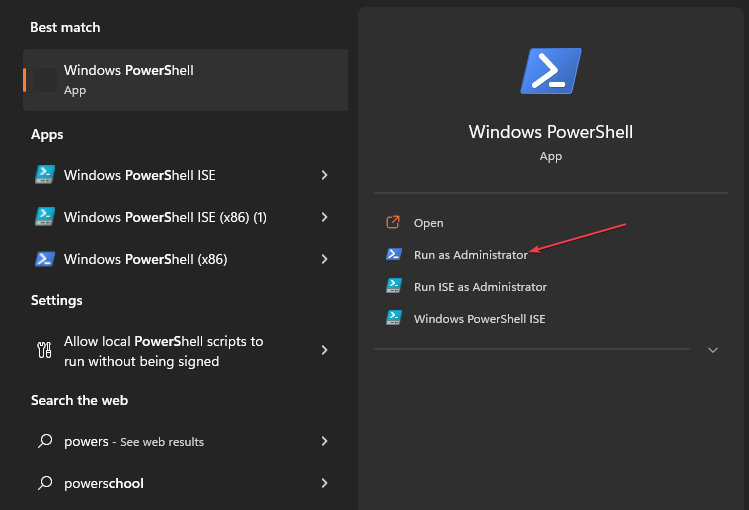Click the Windows PowerShell ISE icon in the actions list
This screenshot has width=749, height=510.
pos(394,319)
